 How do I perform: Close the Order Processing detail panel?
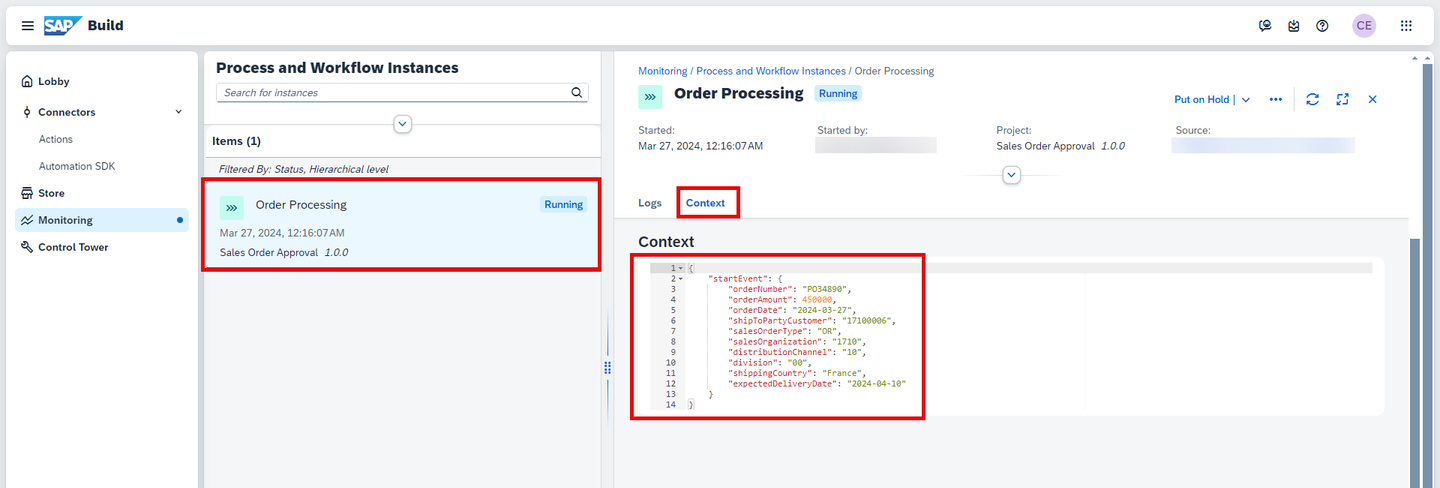point(1373,99)
